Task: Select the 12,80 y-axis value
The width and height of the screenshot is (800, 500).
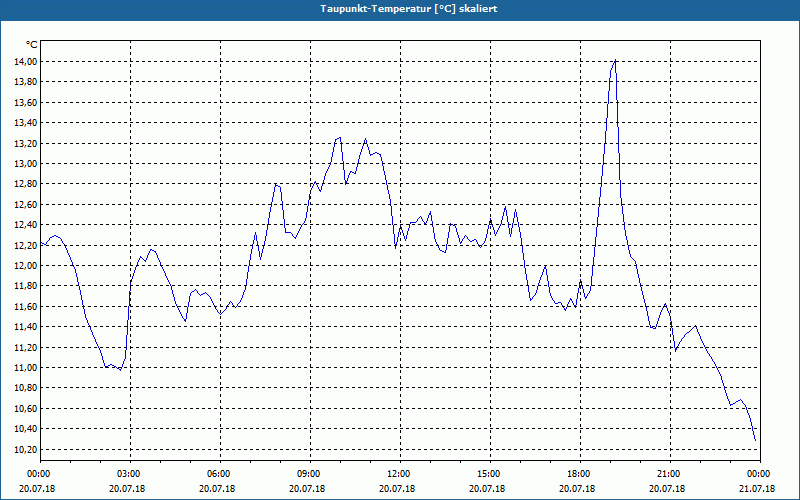Action: click(27, 184)
